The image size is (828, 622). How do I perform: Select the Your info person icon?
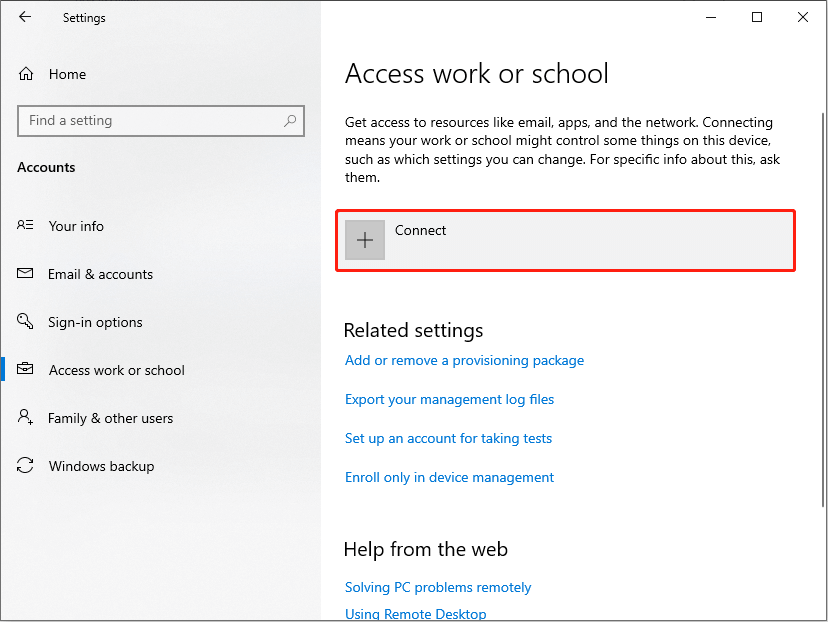(25, 226)
